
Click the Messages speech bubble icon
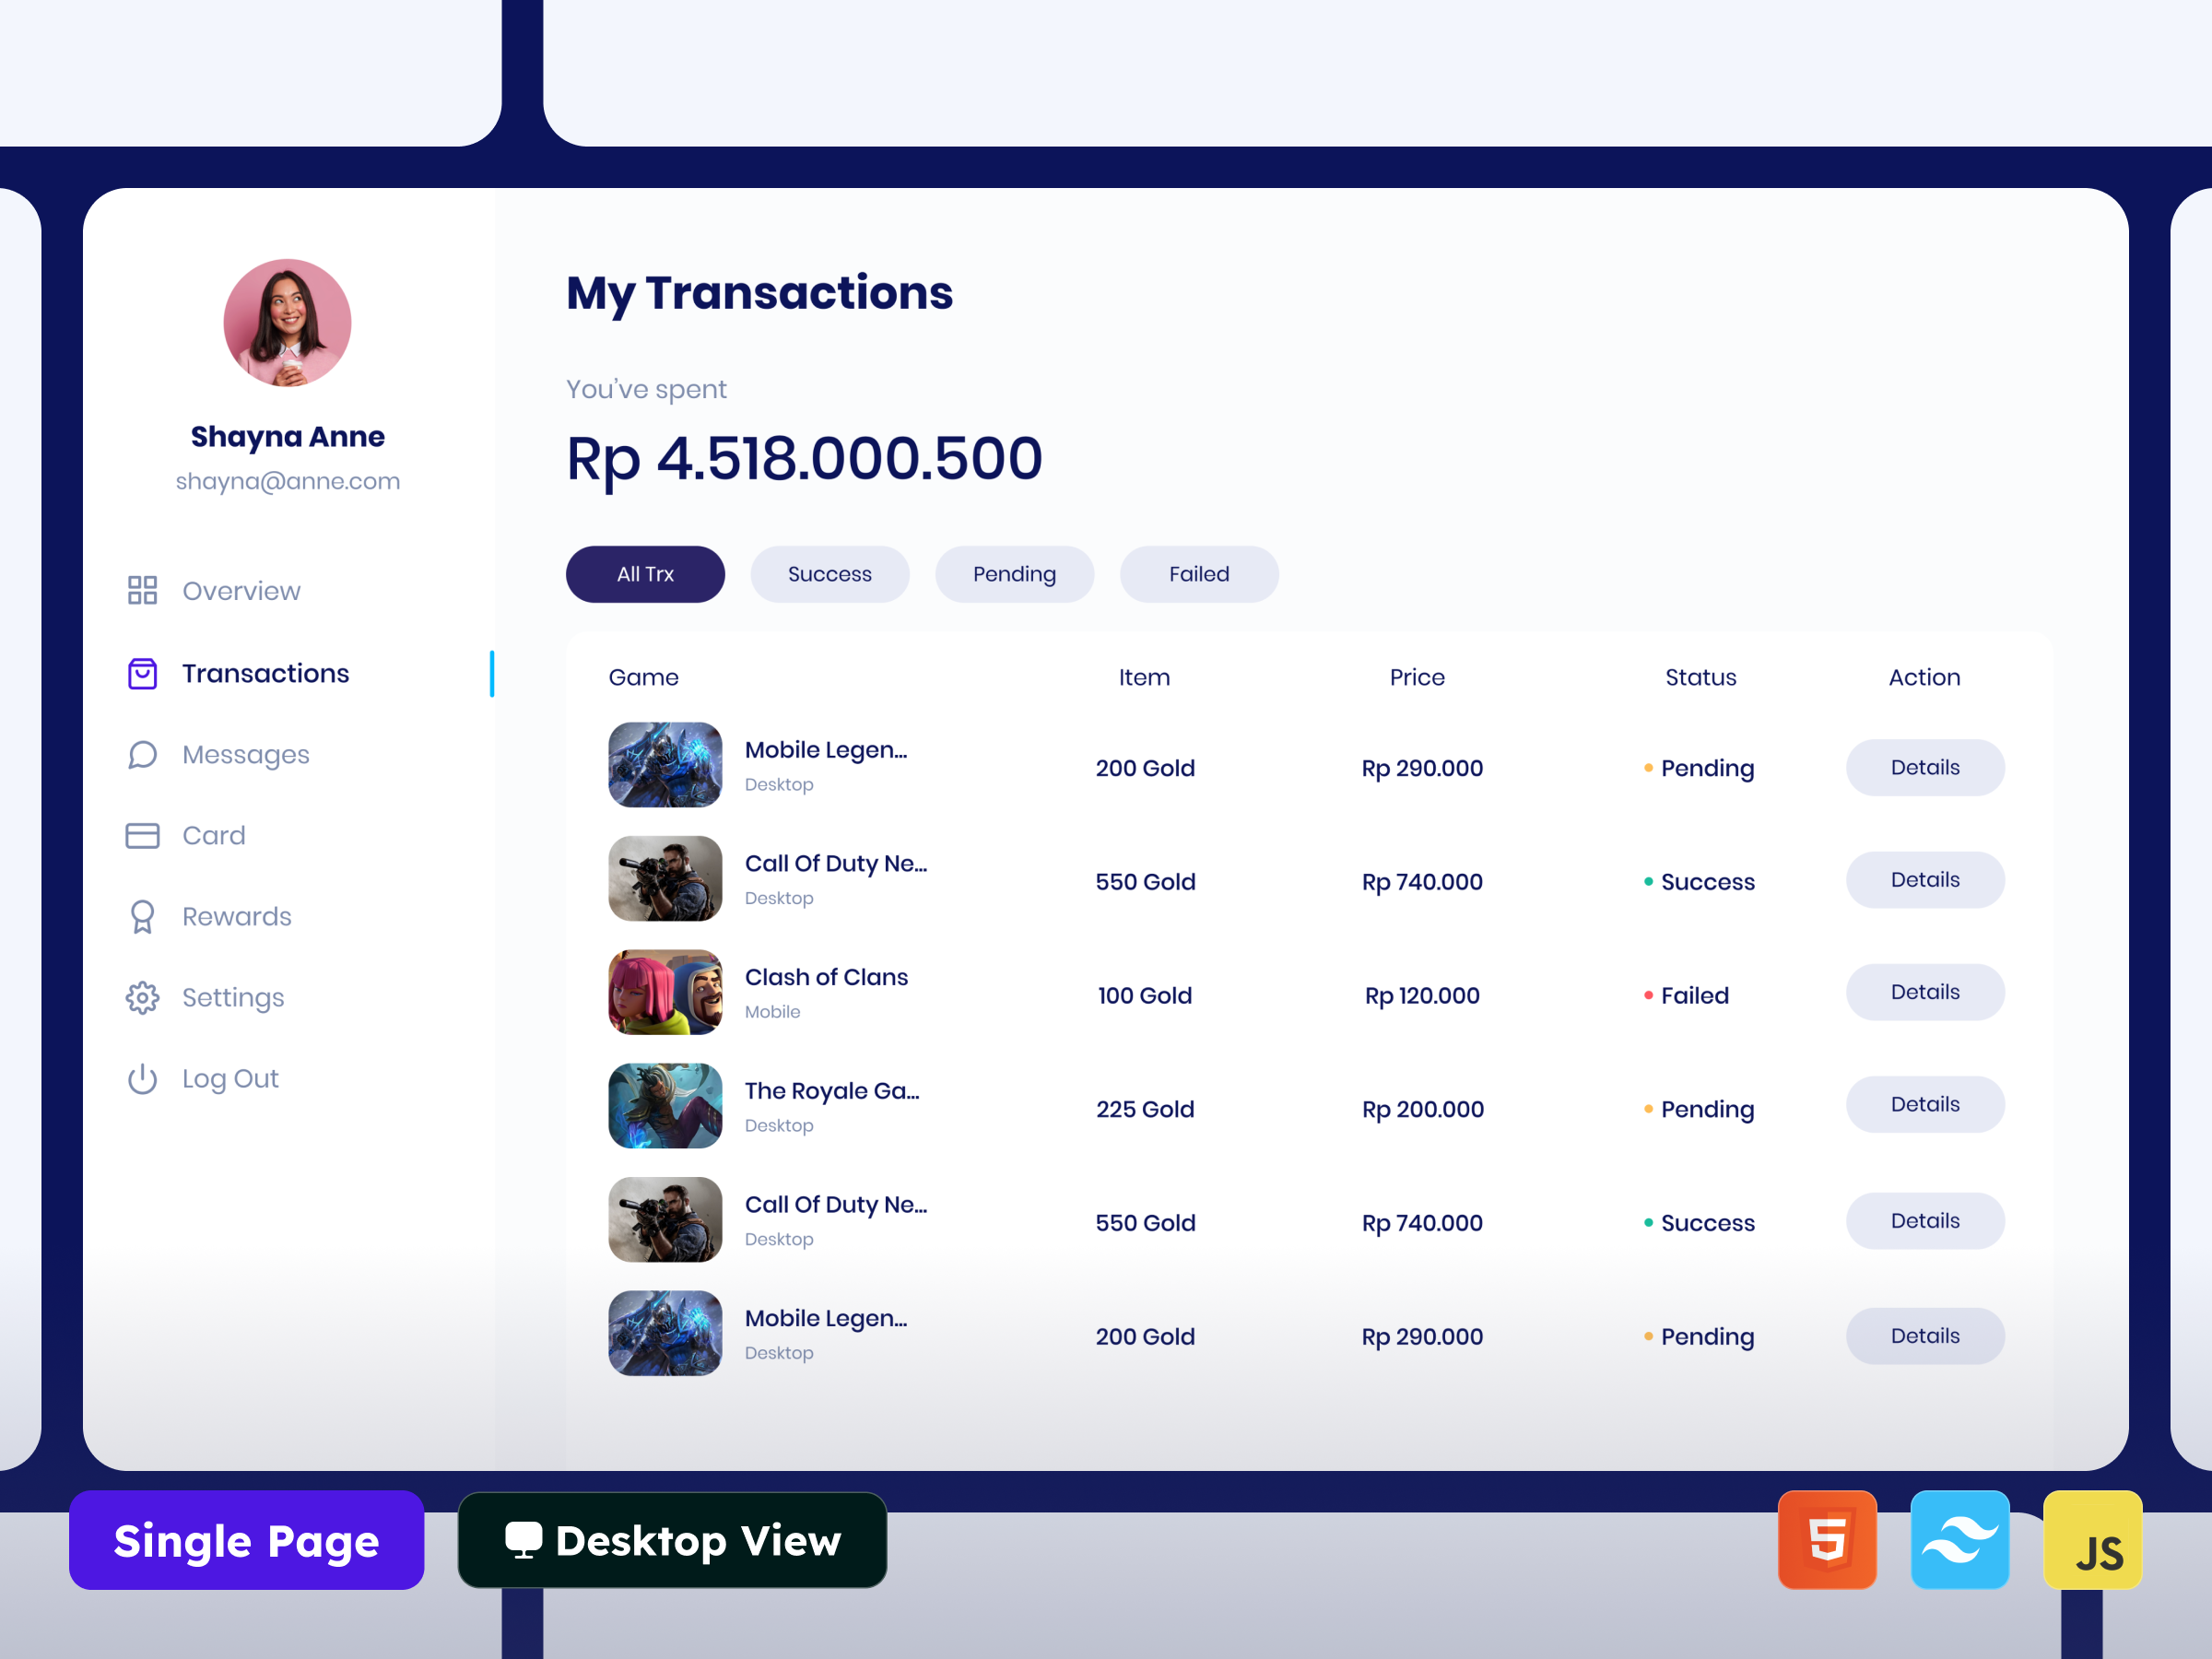142,754
